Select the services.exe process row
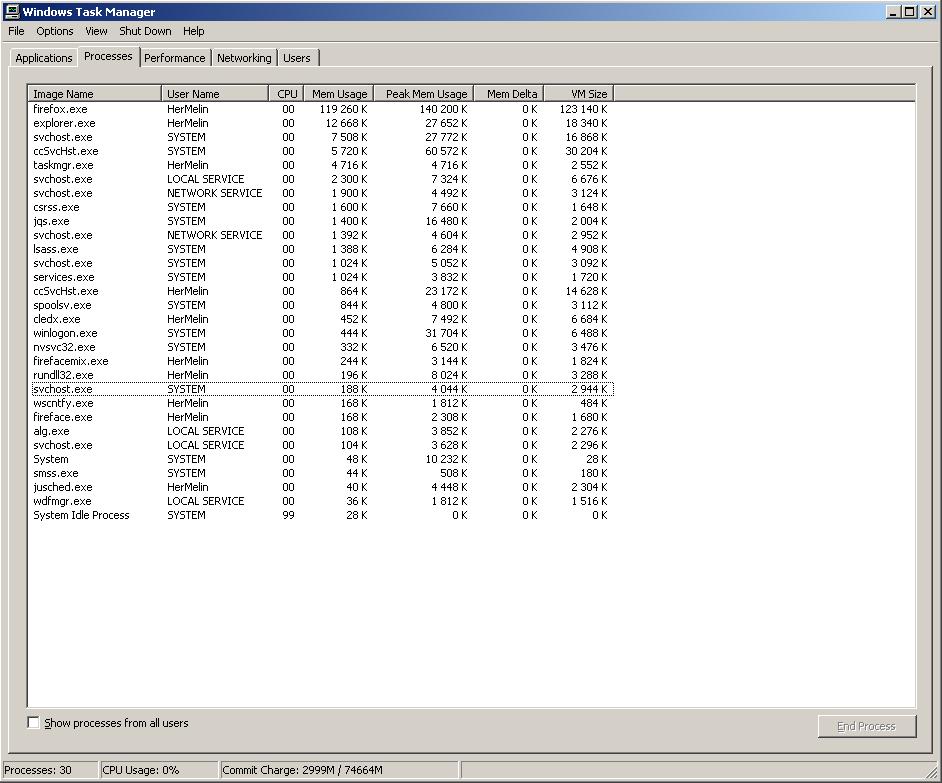This screenshot has width=942, height=783. [x=322, y=277]
